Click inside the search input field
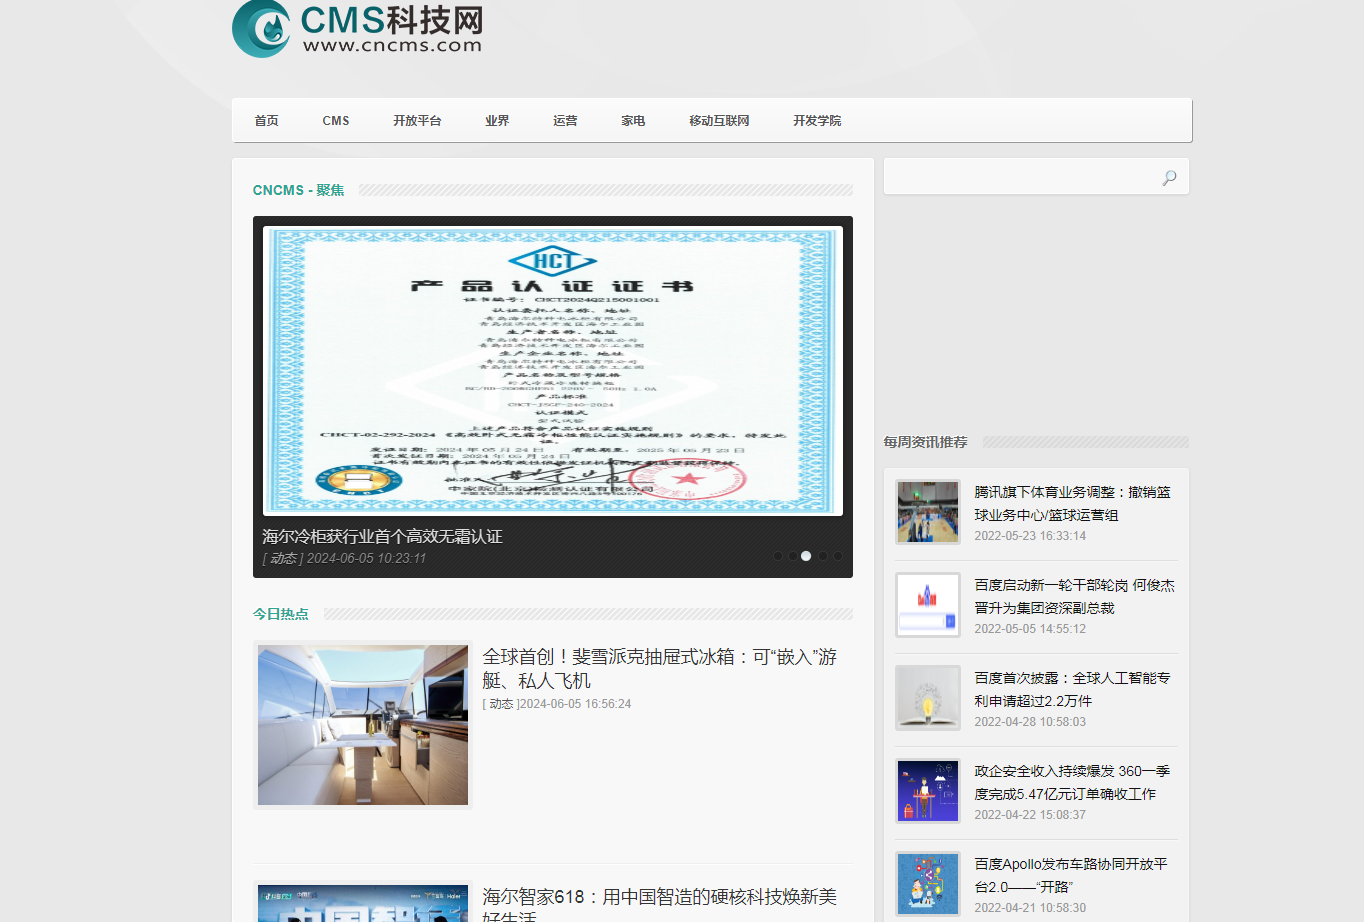1364x922 pixels. coord(1022,177)
